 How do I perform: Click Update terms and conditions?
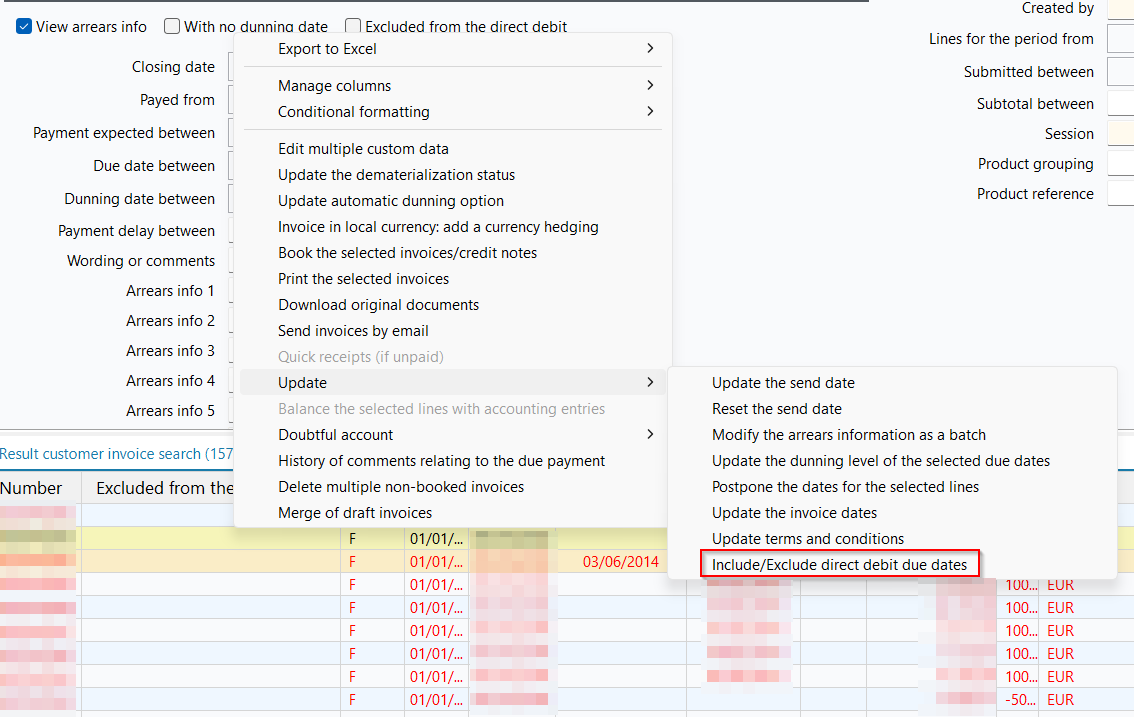point(807,539)
